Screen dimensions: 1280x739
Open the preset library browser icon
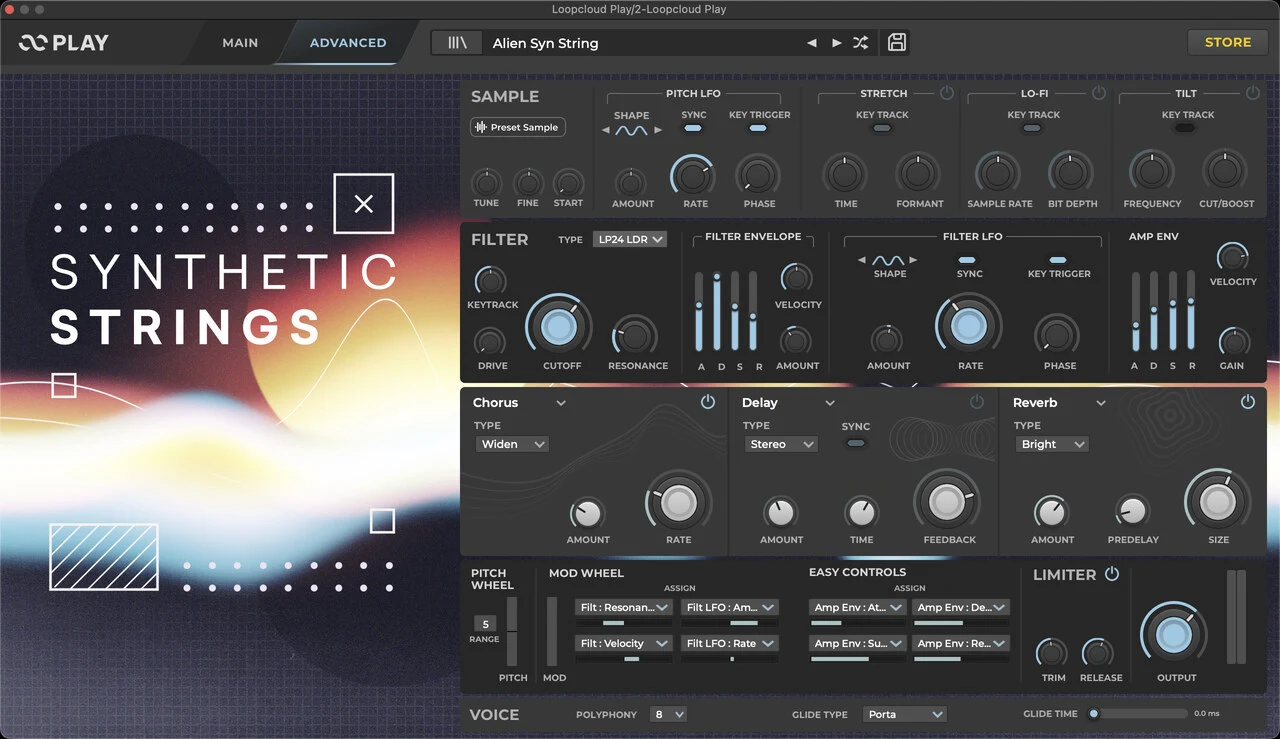(x=457, y=43)
